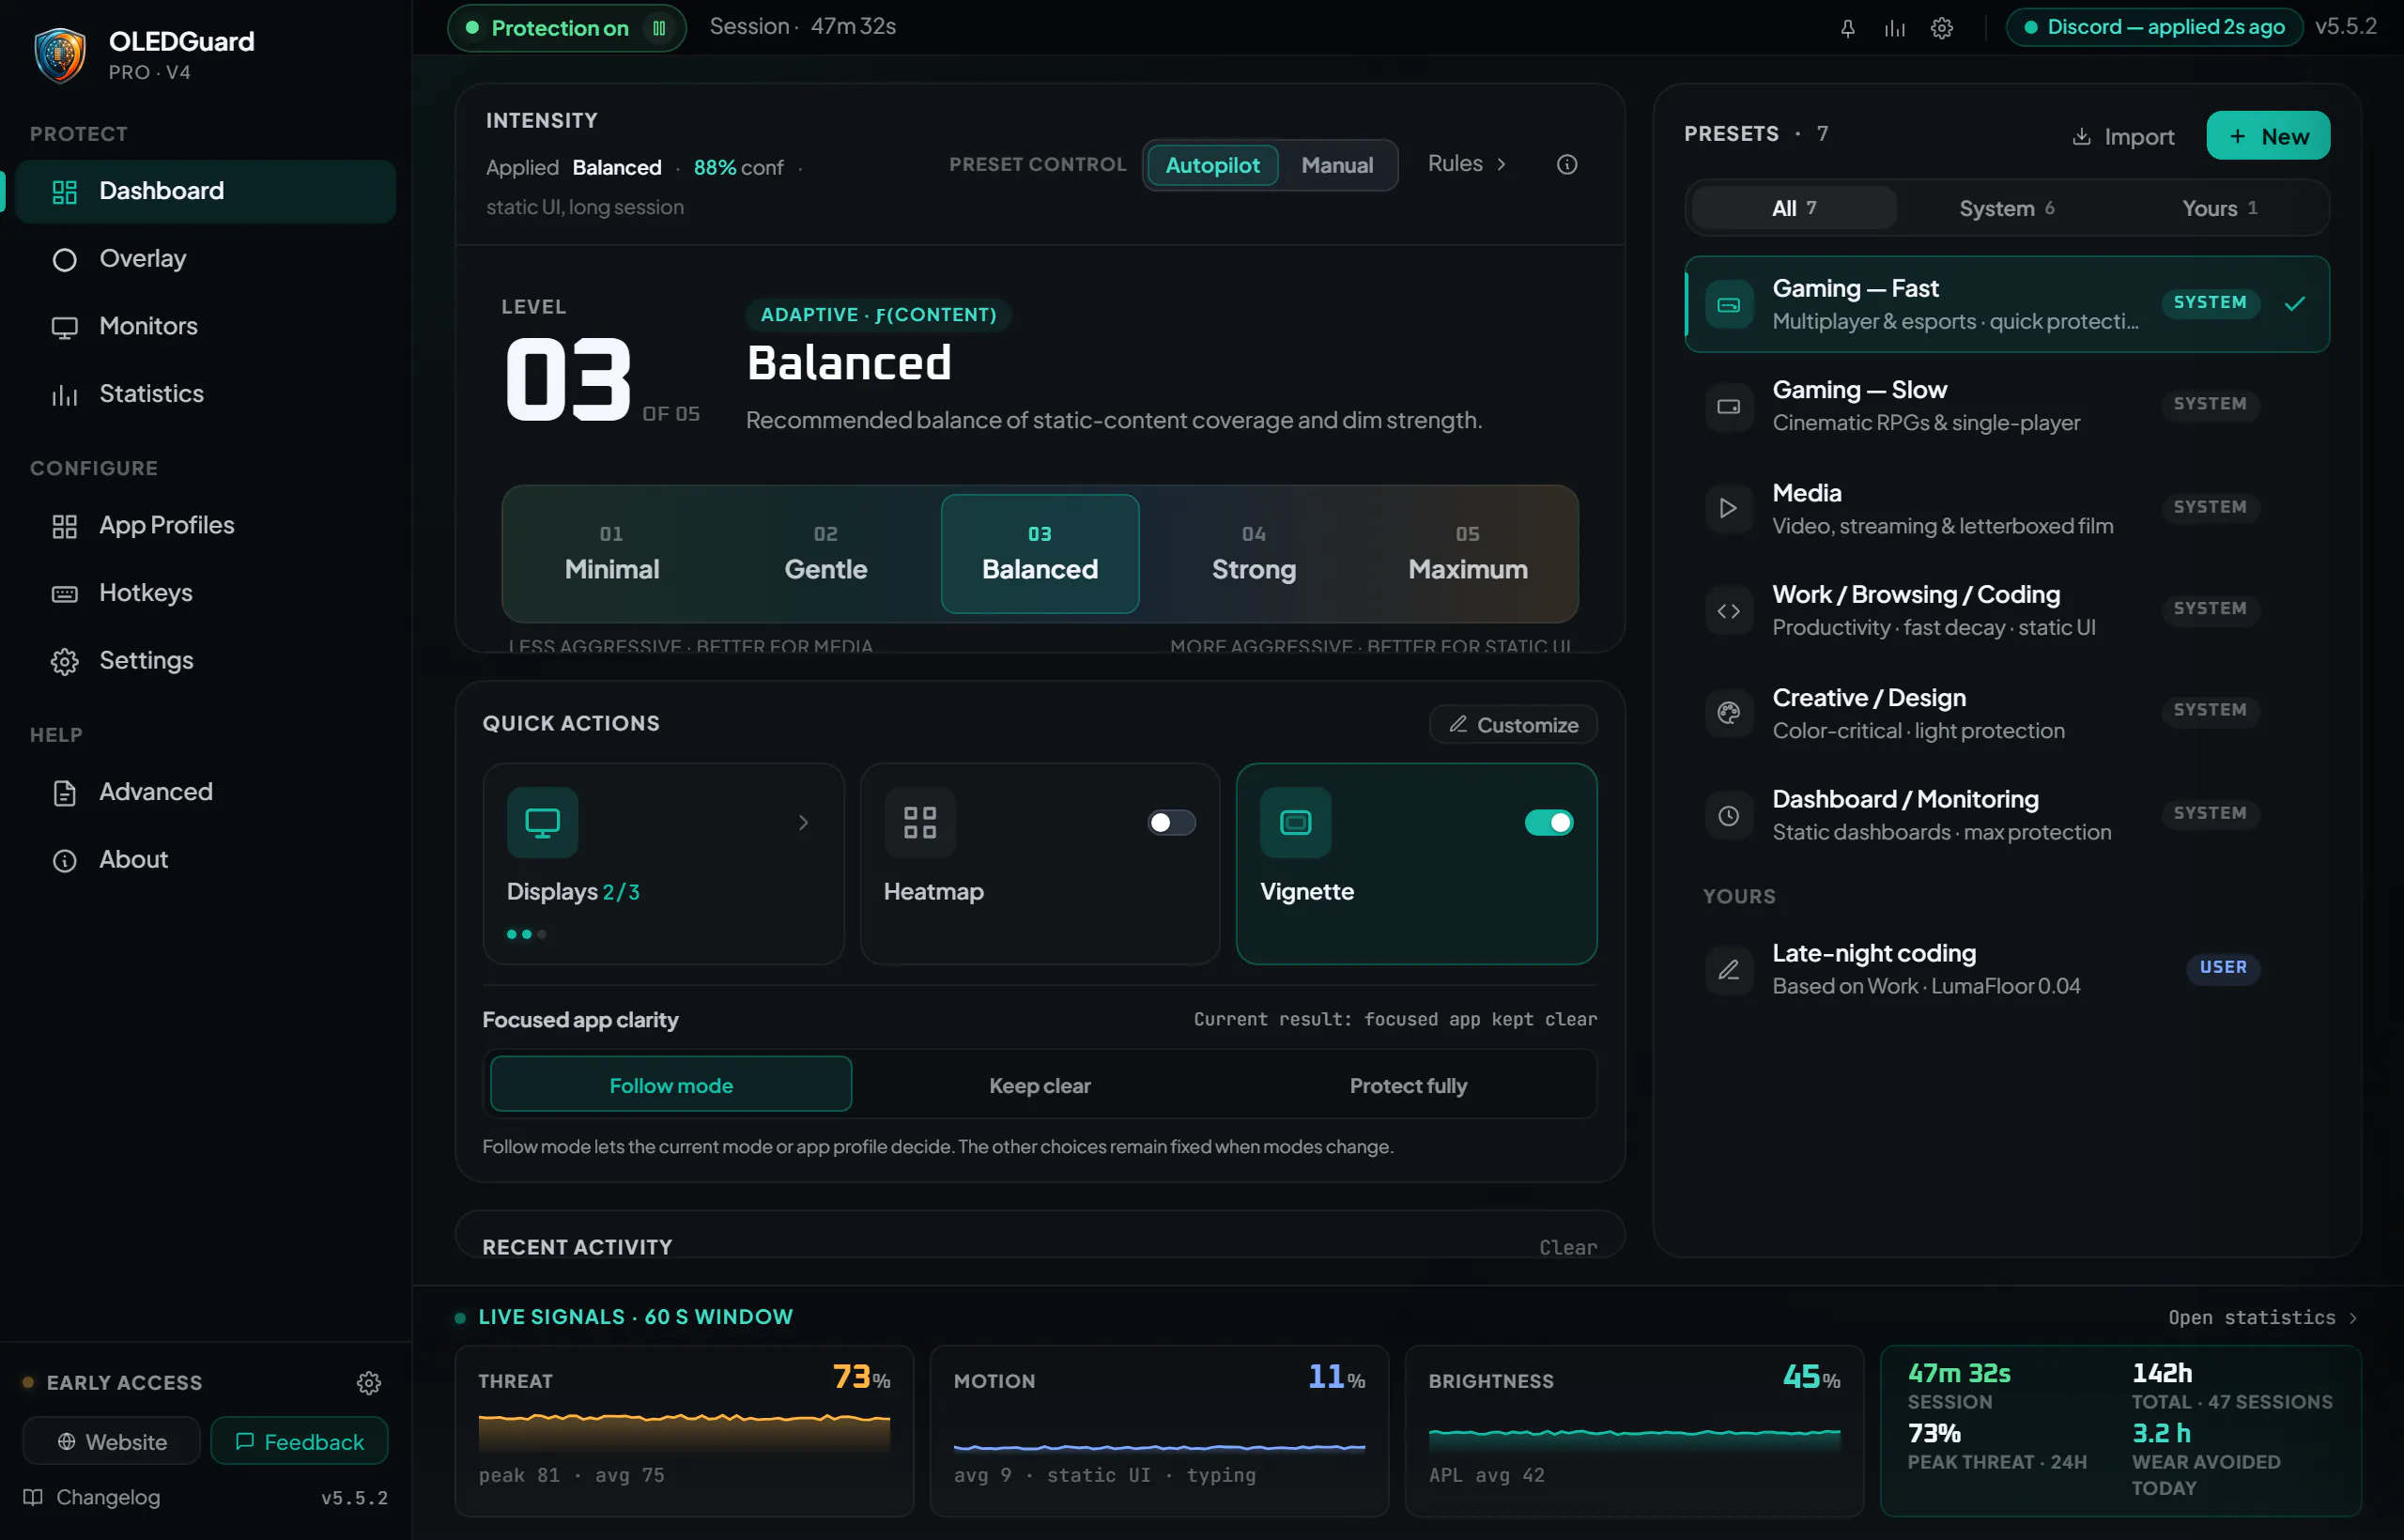Set intensity level to 04 Strong
Viewport: 2404px width, 1540px height.
[1253, 554]
